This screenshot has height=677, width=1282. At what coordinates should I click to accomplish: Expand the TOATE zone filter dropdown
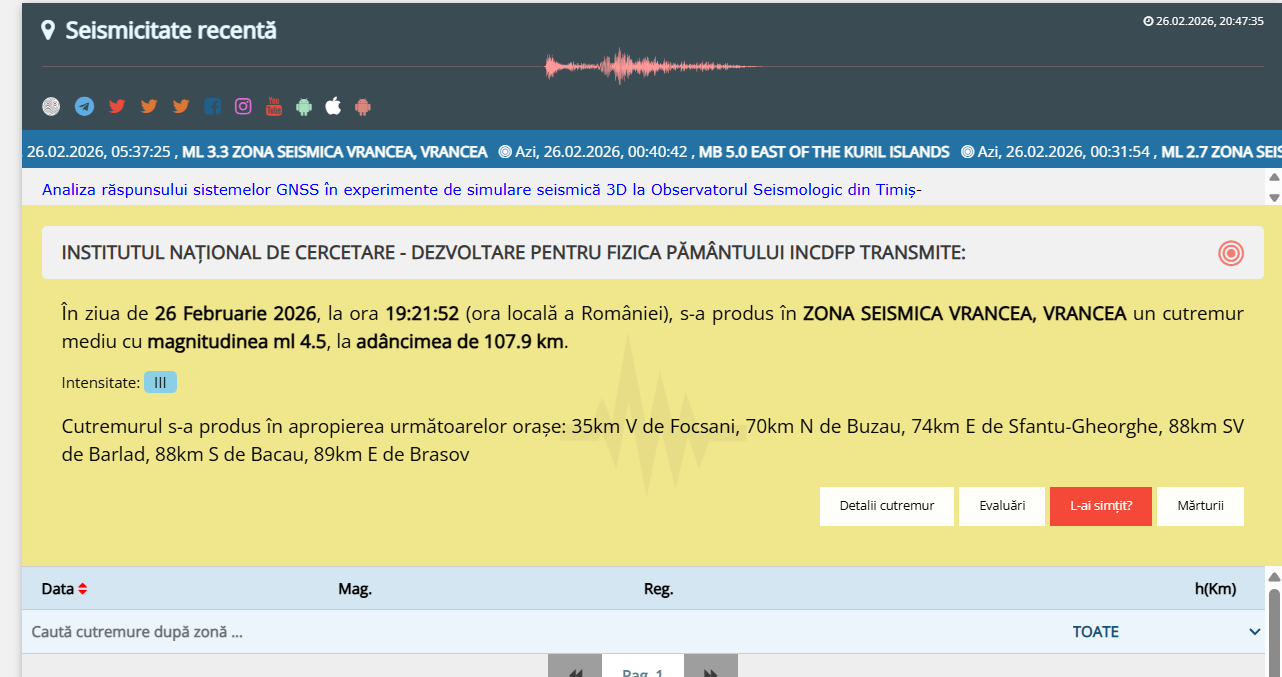click(1254, 632)
